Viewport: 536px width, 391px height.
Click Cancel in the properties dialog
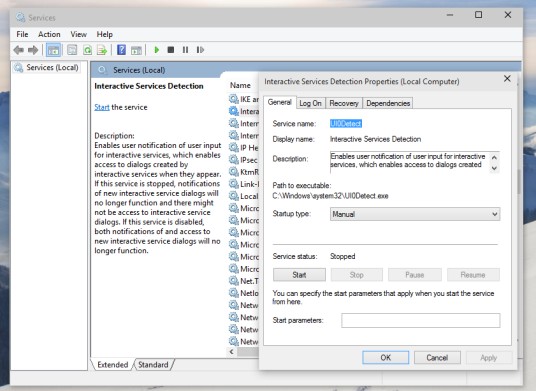pos(437,358)
